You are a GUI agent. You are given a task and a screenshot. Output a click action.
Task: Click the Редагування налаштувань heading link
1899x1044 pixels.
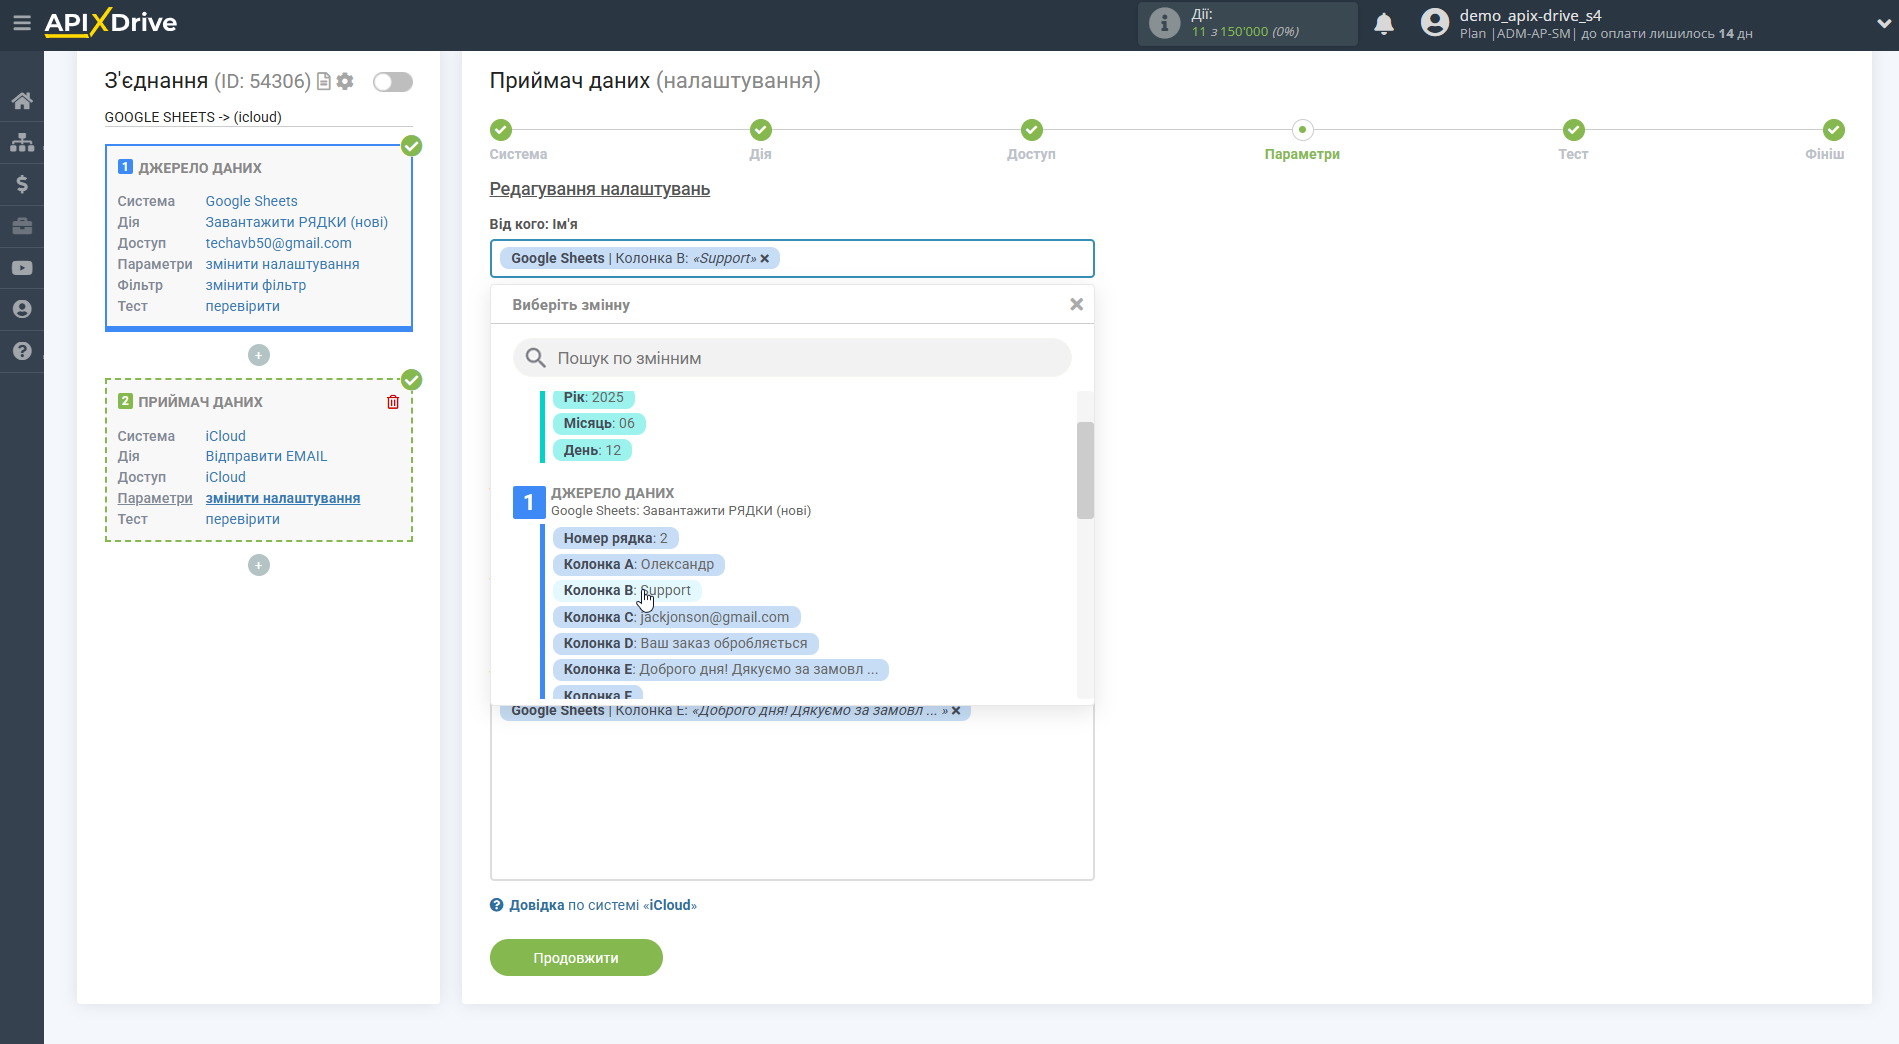point(599,189)
